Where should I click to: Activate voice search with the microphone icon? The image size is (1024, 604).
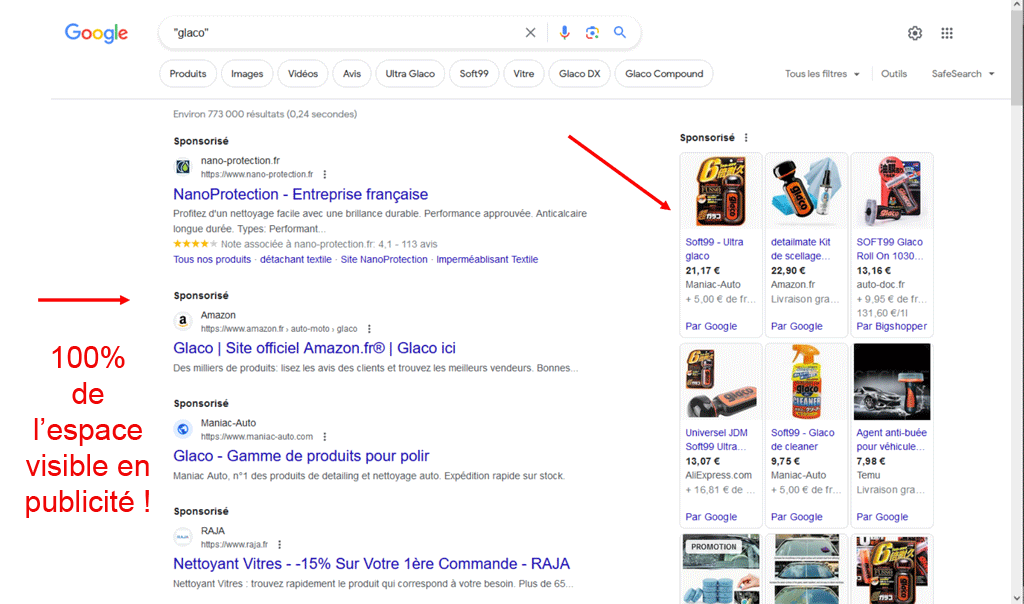coord(565,32)
